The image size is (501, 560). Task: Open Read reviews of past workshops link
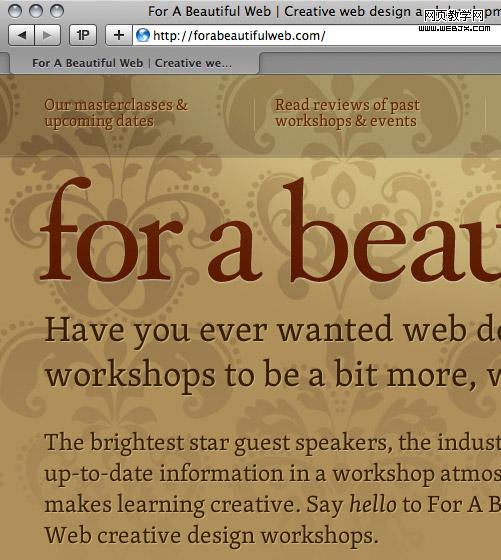pos(347,112)
